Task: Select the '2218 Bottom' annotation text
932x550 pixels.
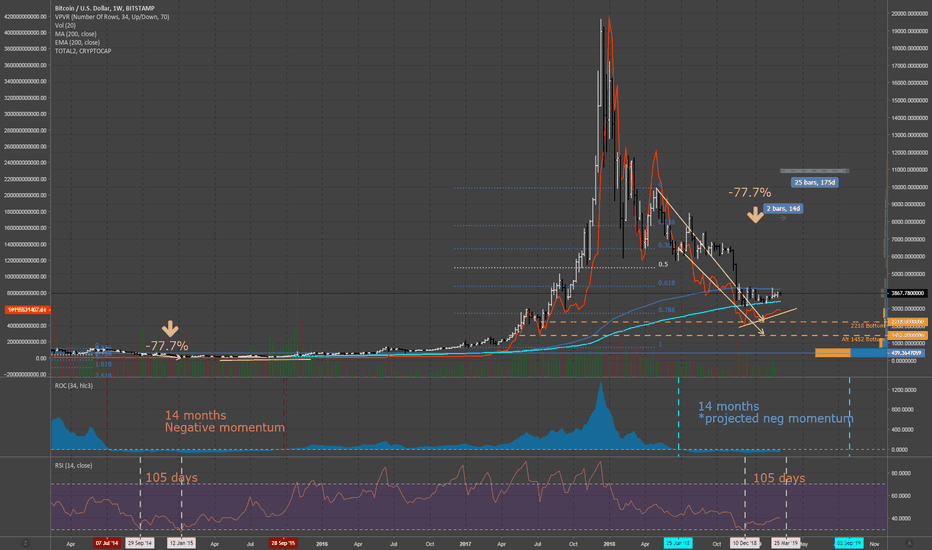Action: (x=867, y=326)
